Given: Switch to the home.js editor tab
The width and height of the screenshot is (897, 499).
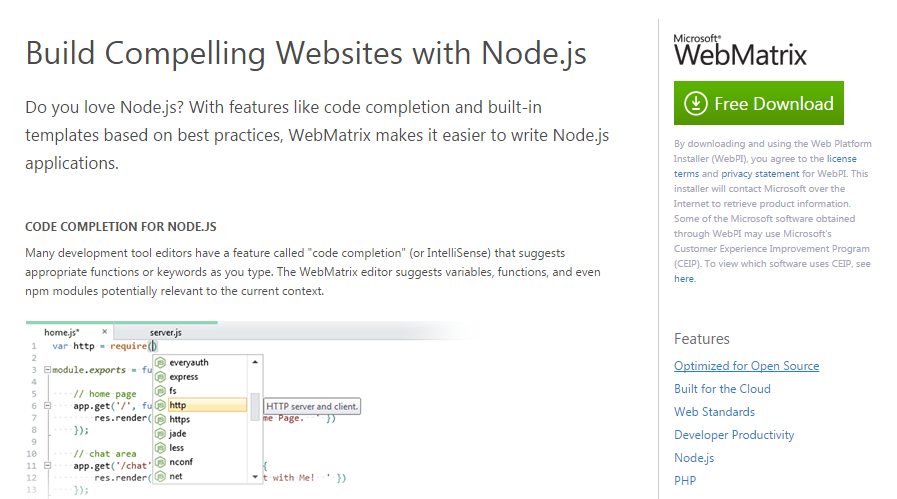Looking at the screenshot, I should (x=62, y=332).
